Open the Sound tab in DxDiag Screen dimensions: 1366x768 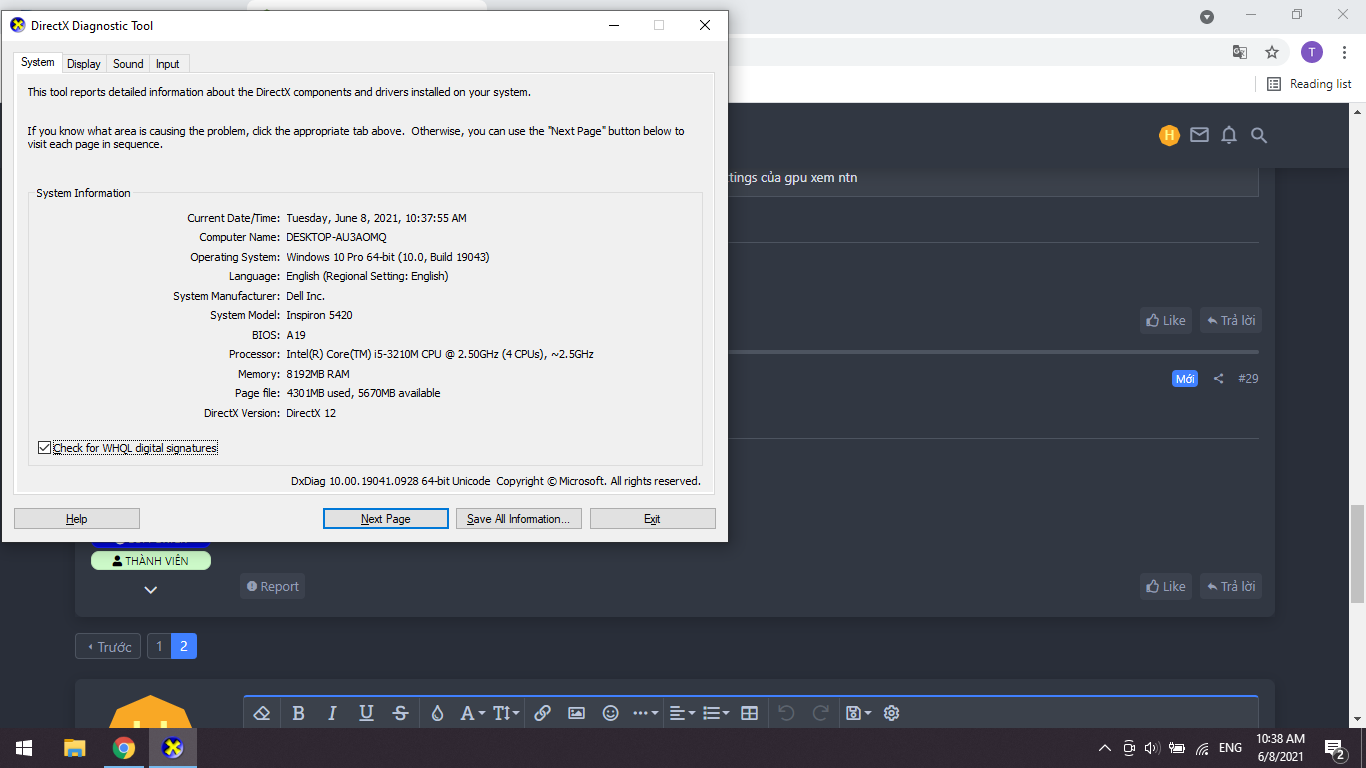click(128, 64)
